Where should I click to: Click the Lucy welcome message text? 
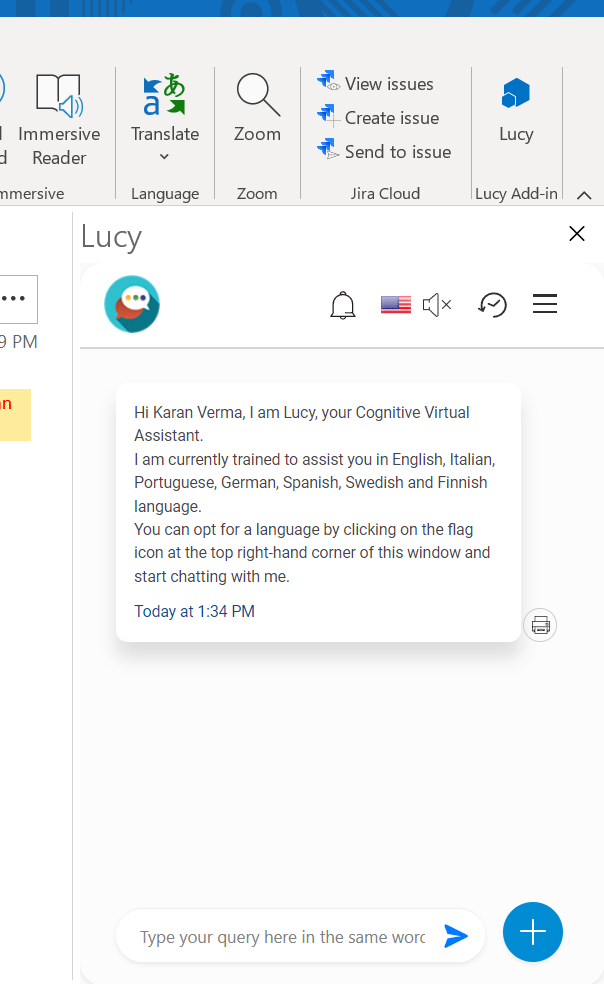pos(315,494)
